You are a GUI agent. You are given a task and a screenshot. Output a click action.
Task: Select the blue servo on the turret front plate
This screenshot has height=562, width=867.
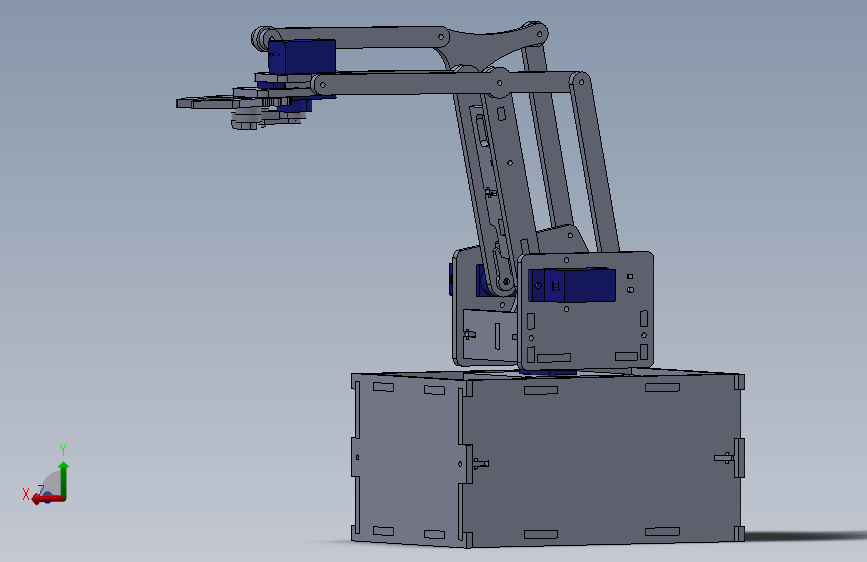tap(572, 285)
